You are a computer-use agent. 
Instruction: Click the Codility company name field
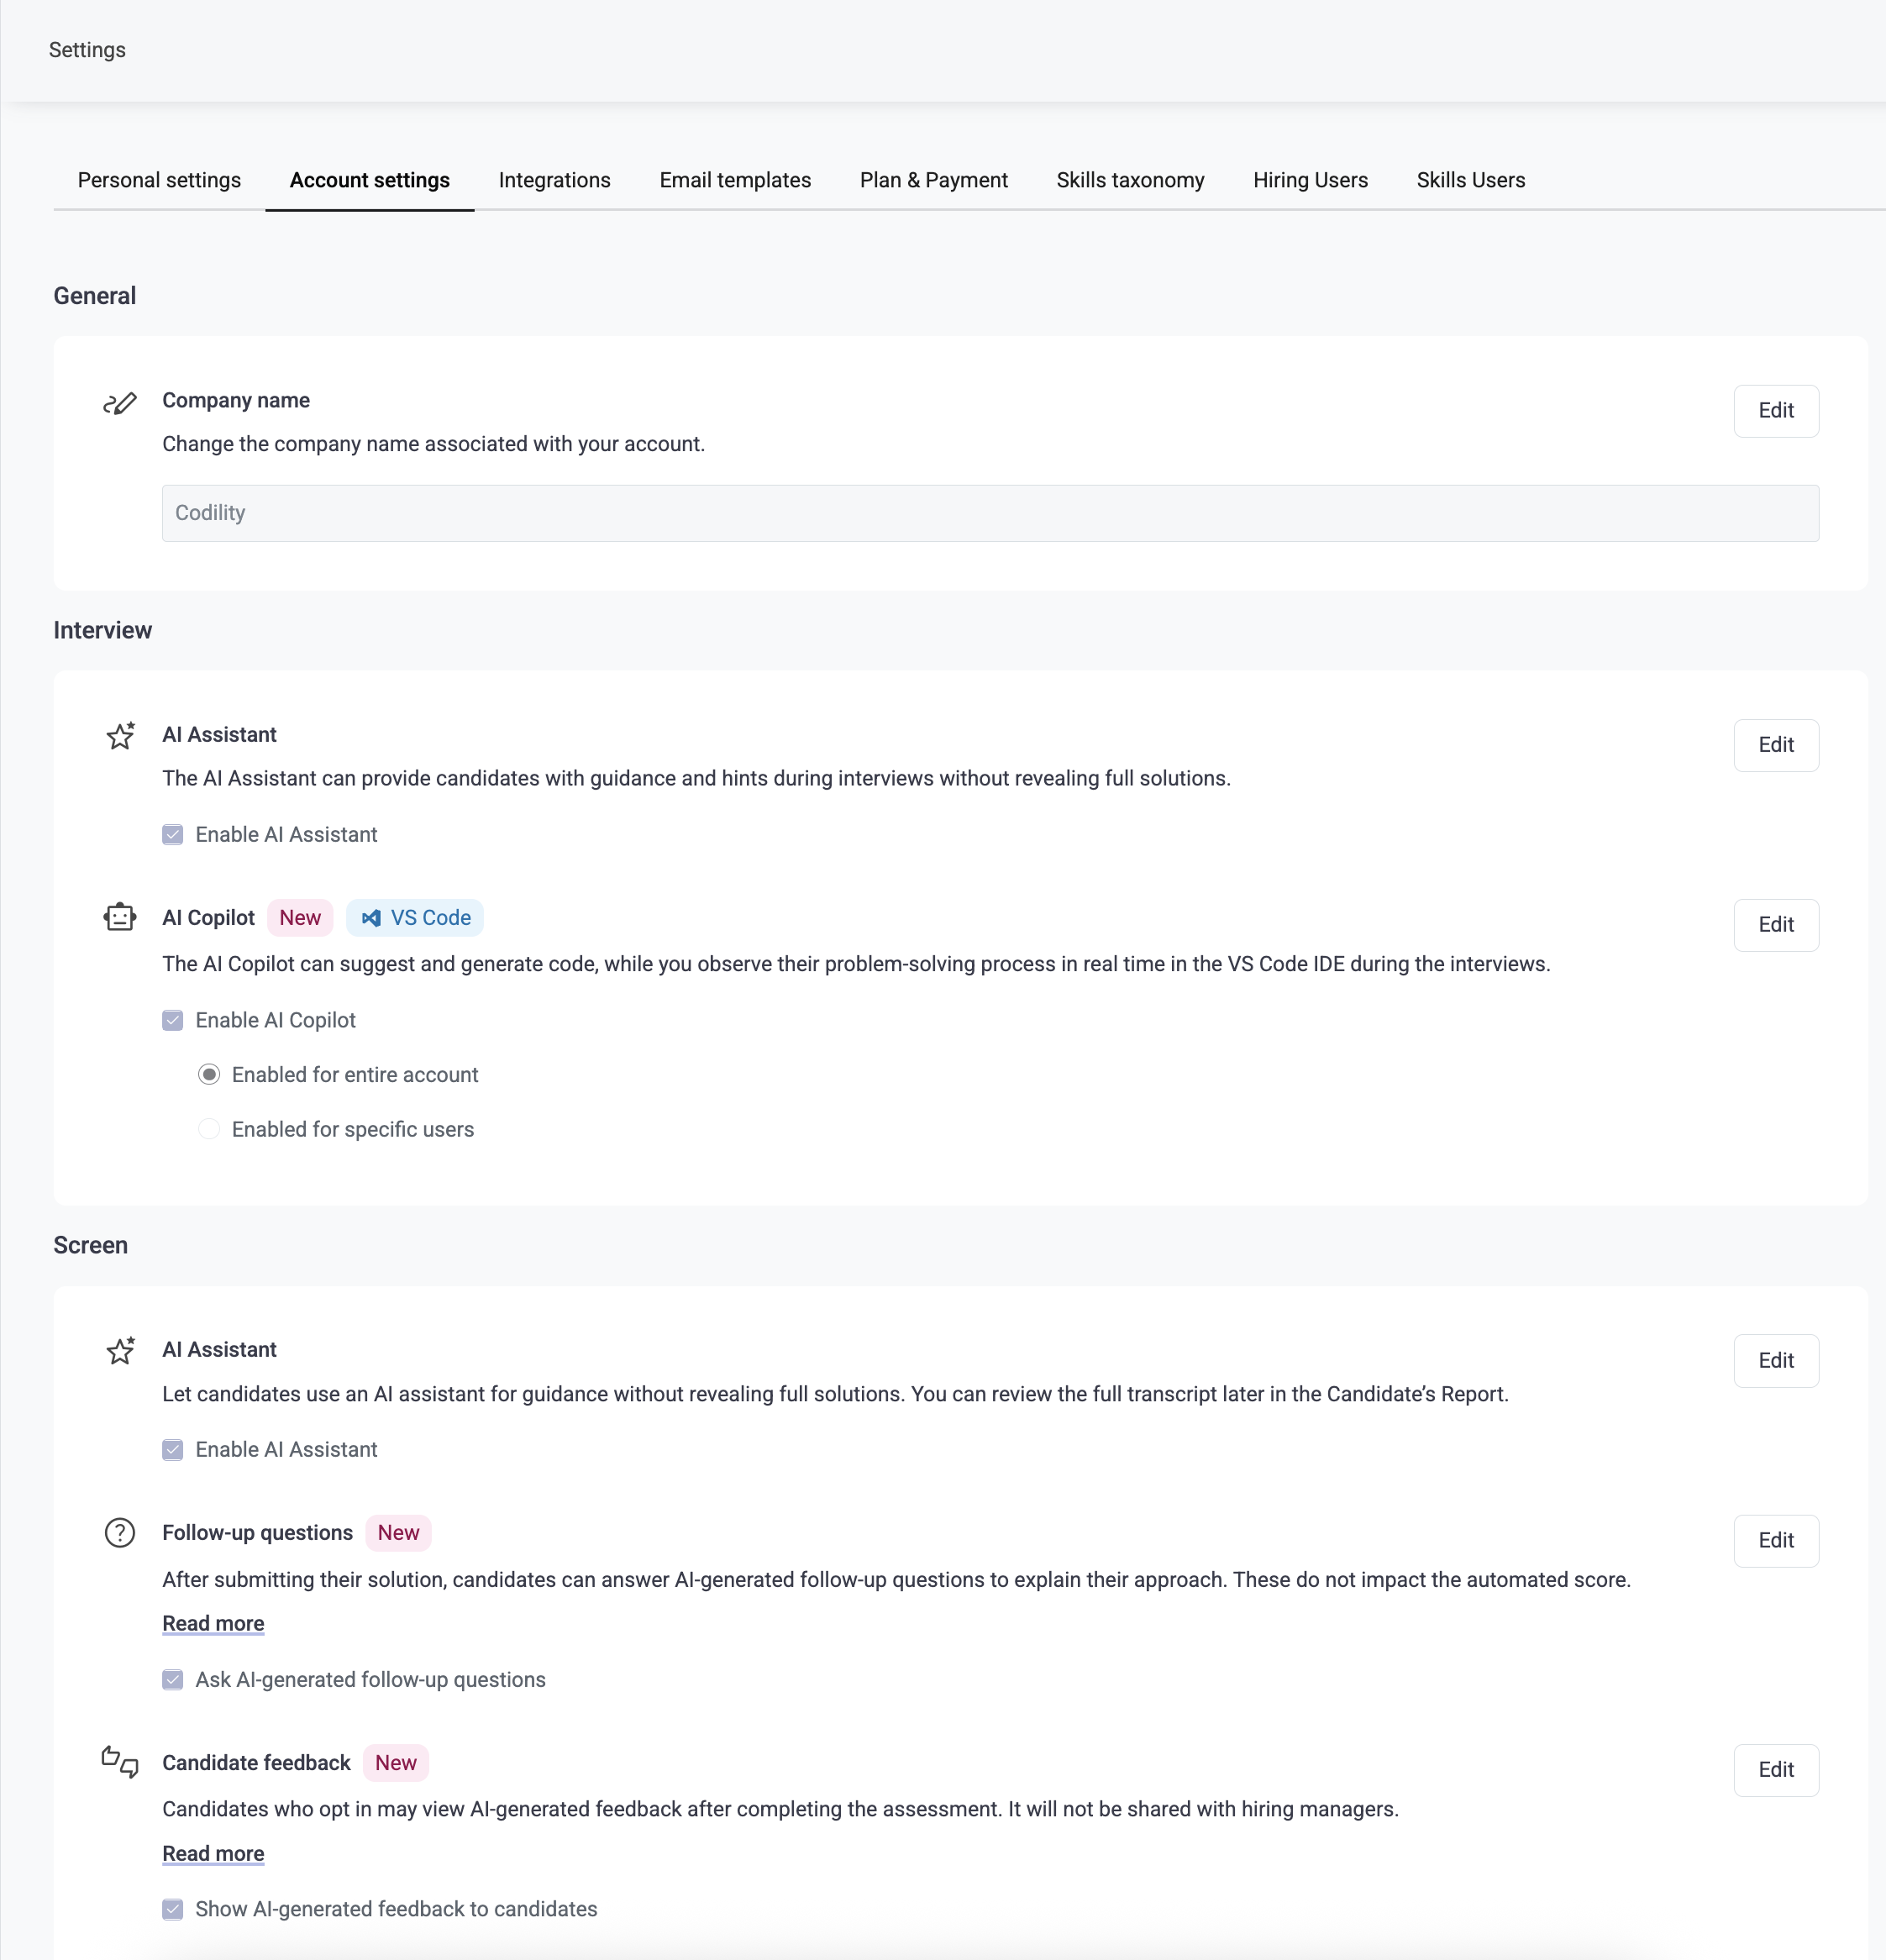pos(990,513)
